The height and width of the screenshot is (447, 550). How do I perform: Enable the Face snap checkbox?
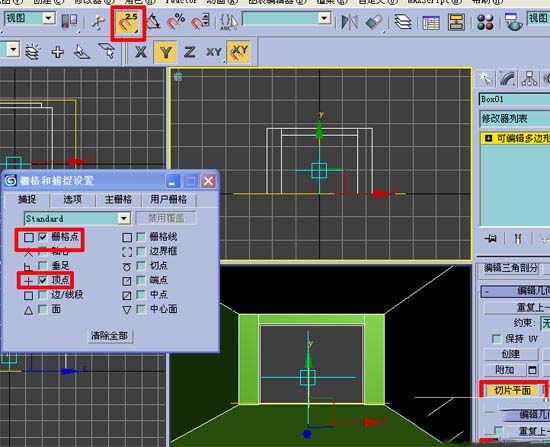click(42, 309)
